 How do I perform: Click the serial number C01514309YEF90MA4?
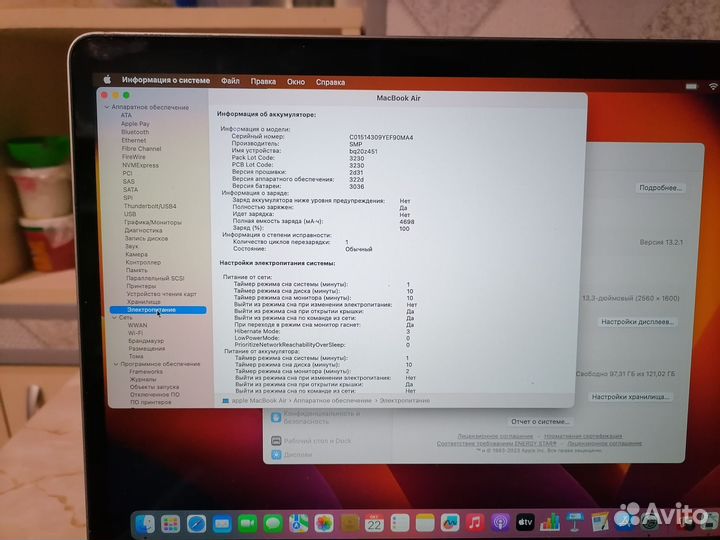[x=381, y=137]
